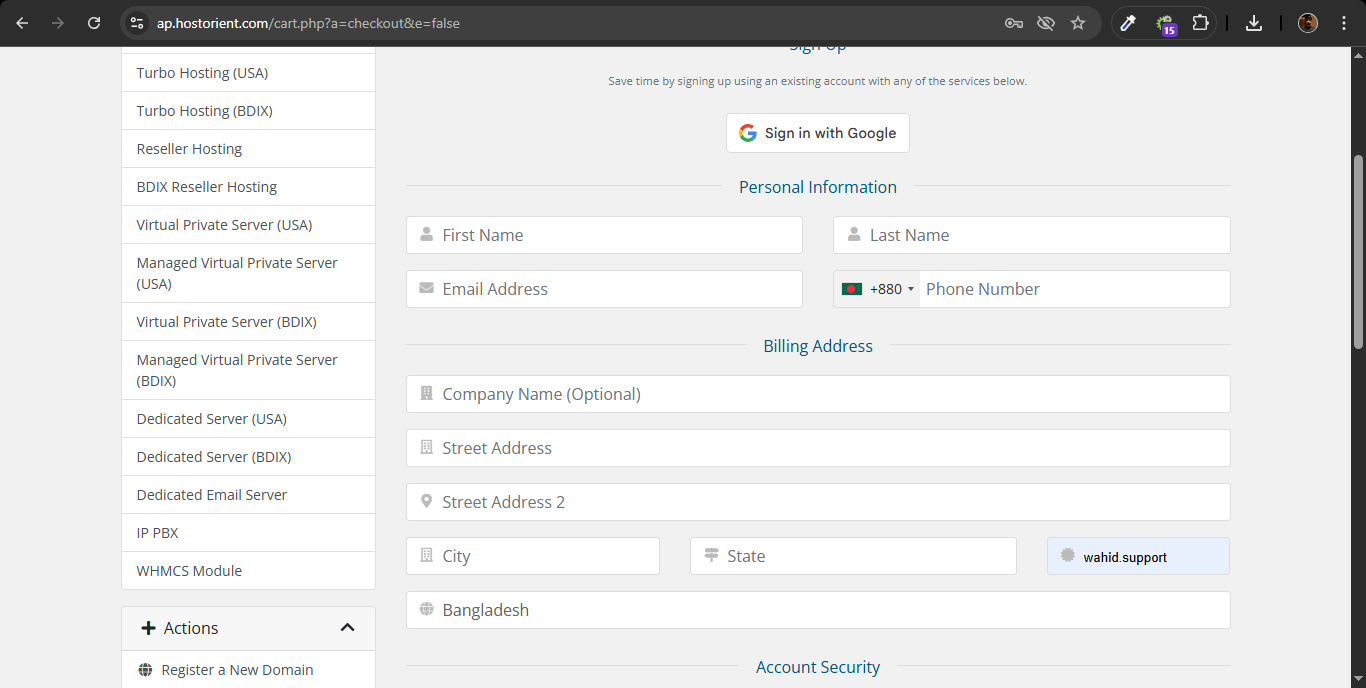The width and height of the screenshot is (1366, 688).
Task: Bookmark this page with the star icon
Action: [1078, 23]
